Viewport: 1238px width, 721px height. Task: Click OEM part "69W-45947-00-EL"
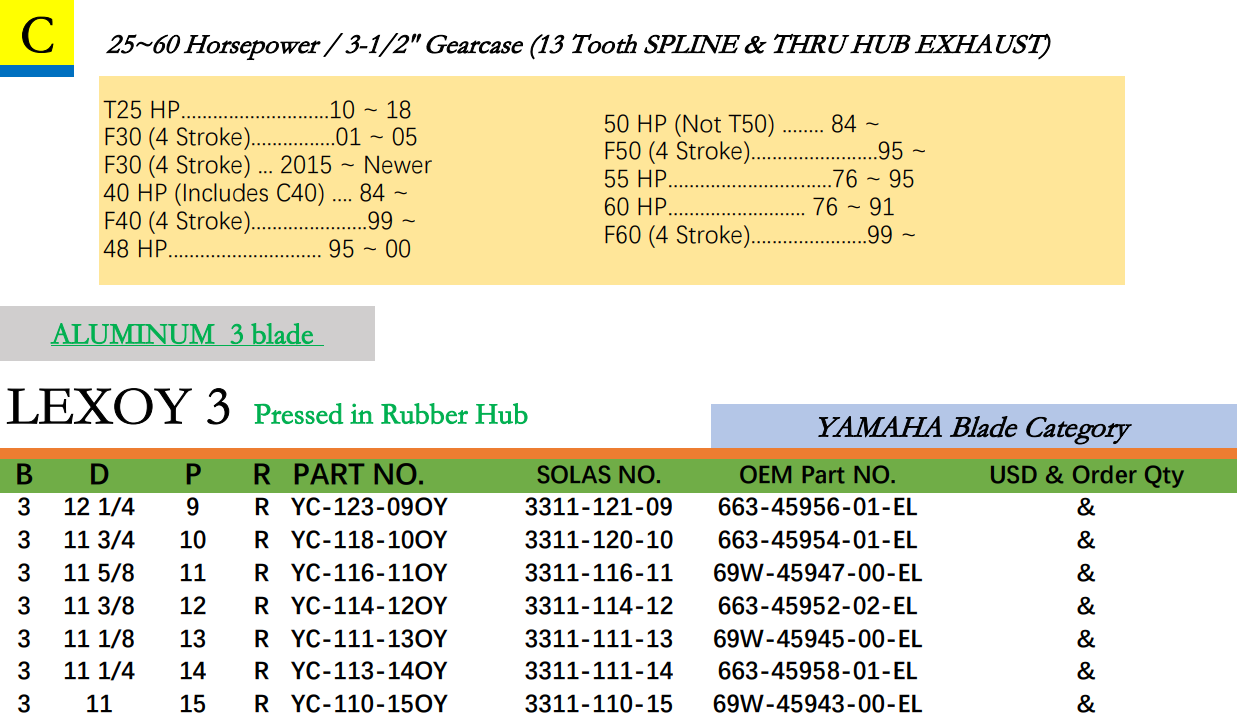[x=818, y=573]
